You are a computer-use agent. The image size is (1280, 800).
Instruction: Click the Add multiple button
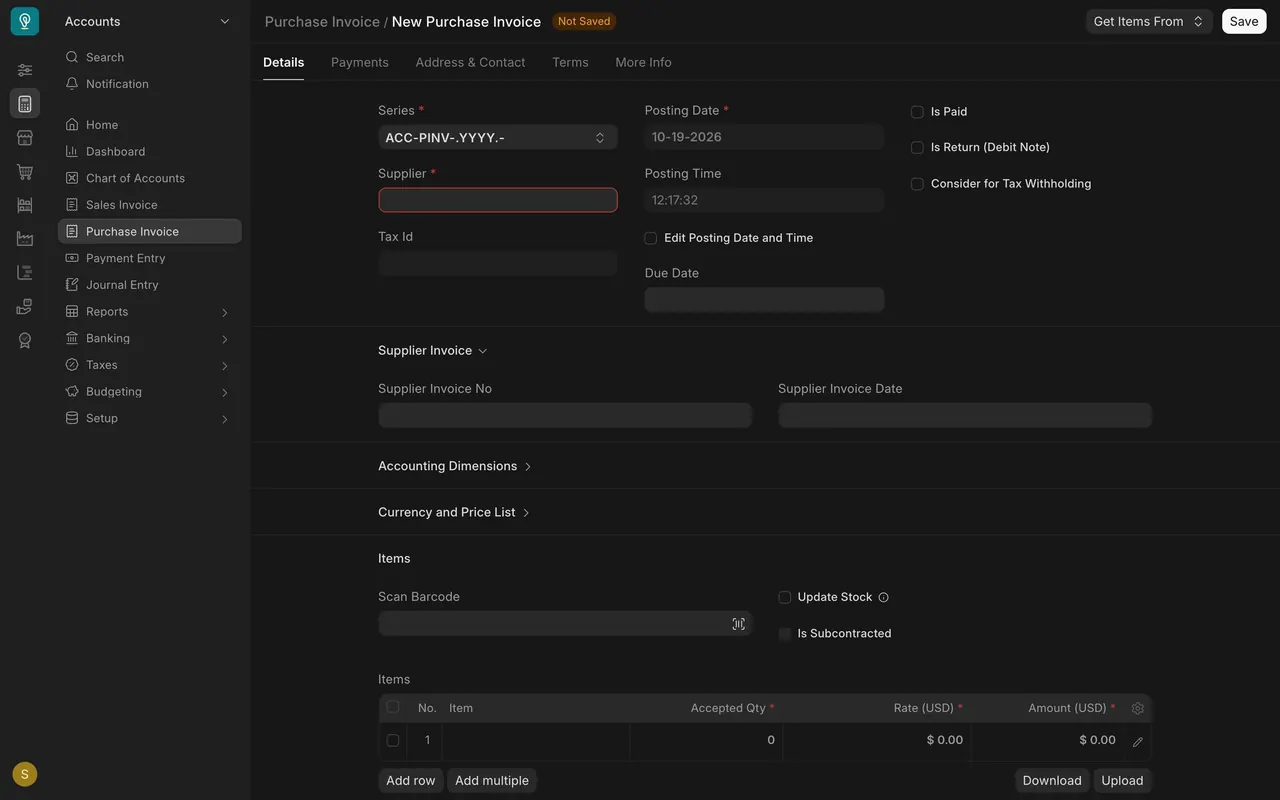point(492,780)
